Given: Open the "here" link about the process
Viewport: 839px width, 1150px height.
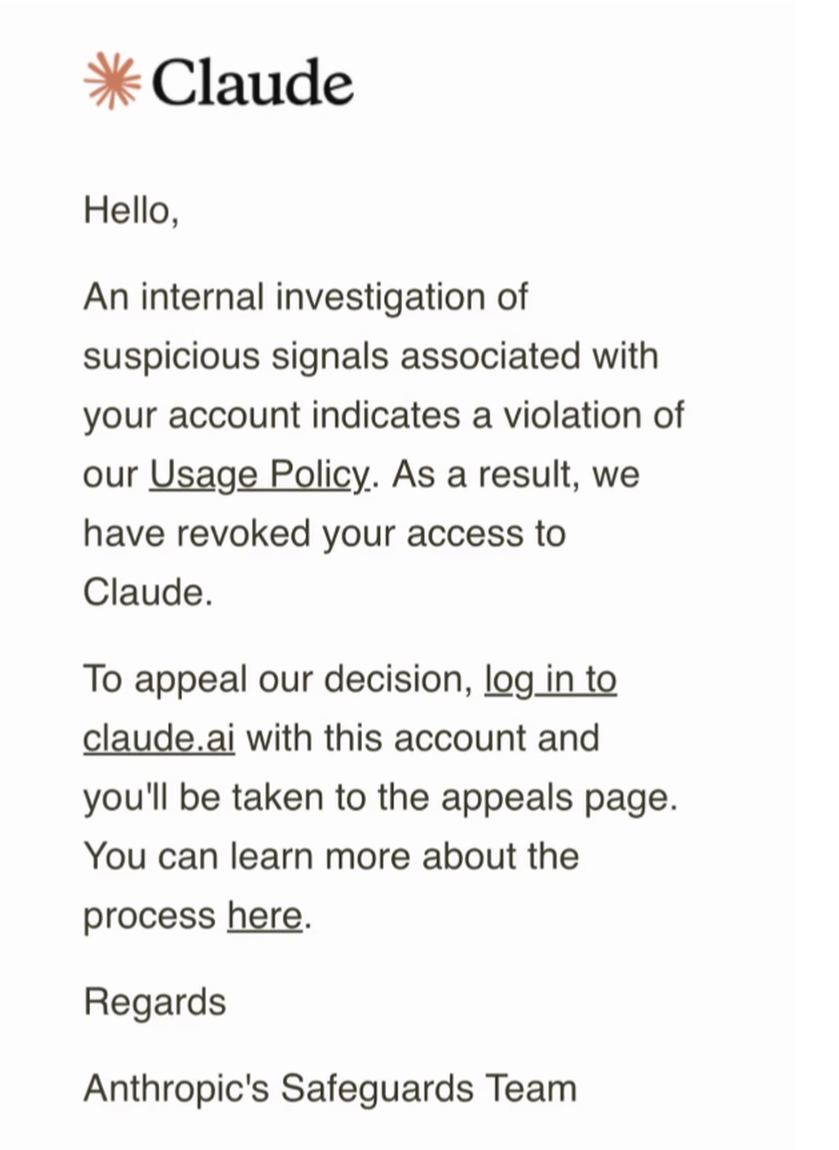Looking at the screenshot, I should click(265, 916).
